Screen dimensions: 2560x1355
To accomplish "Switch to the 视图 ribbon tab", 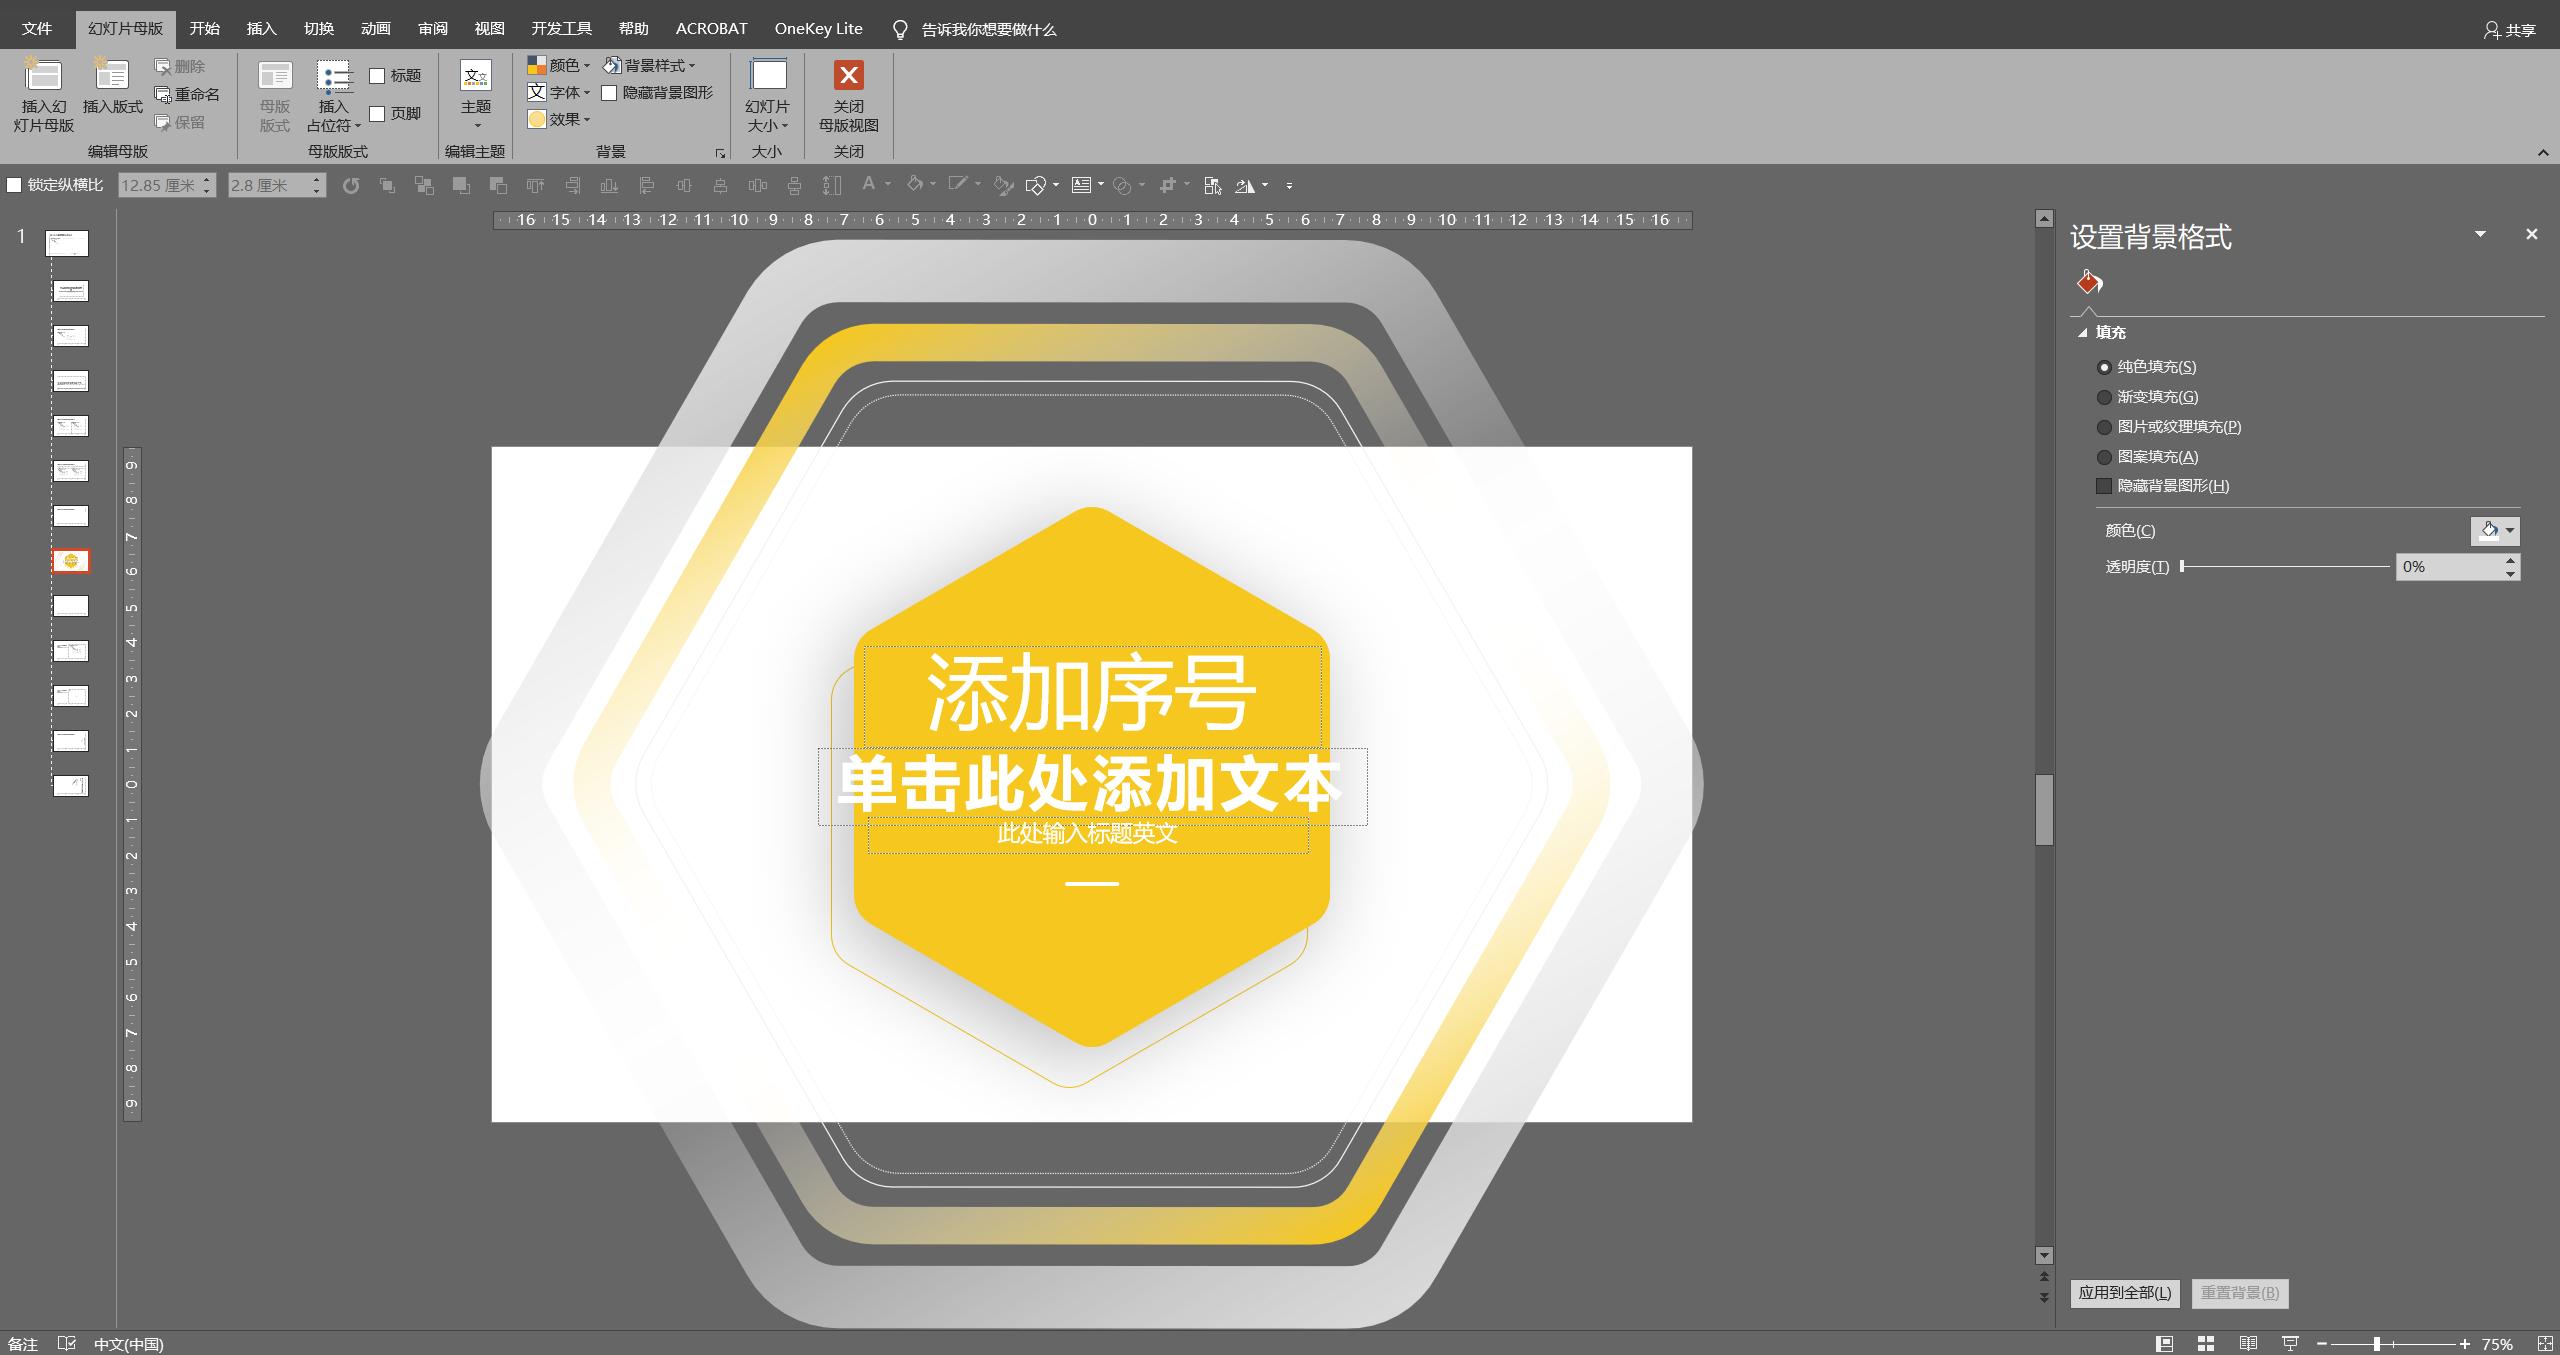I will click(488, 28).
